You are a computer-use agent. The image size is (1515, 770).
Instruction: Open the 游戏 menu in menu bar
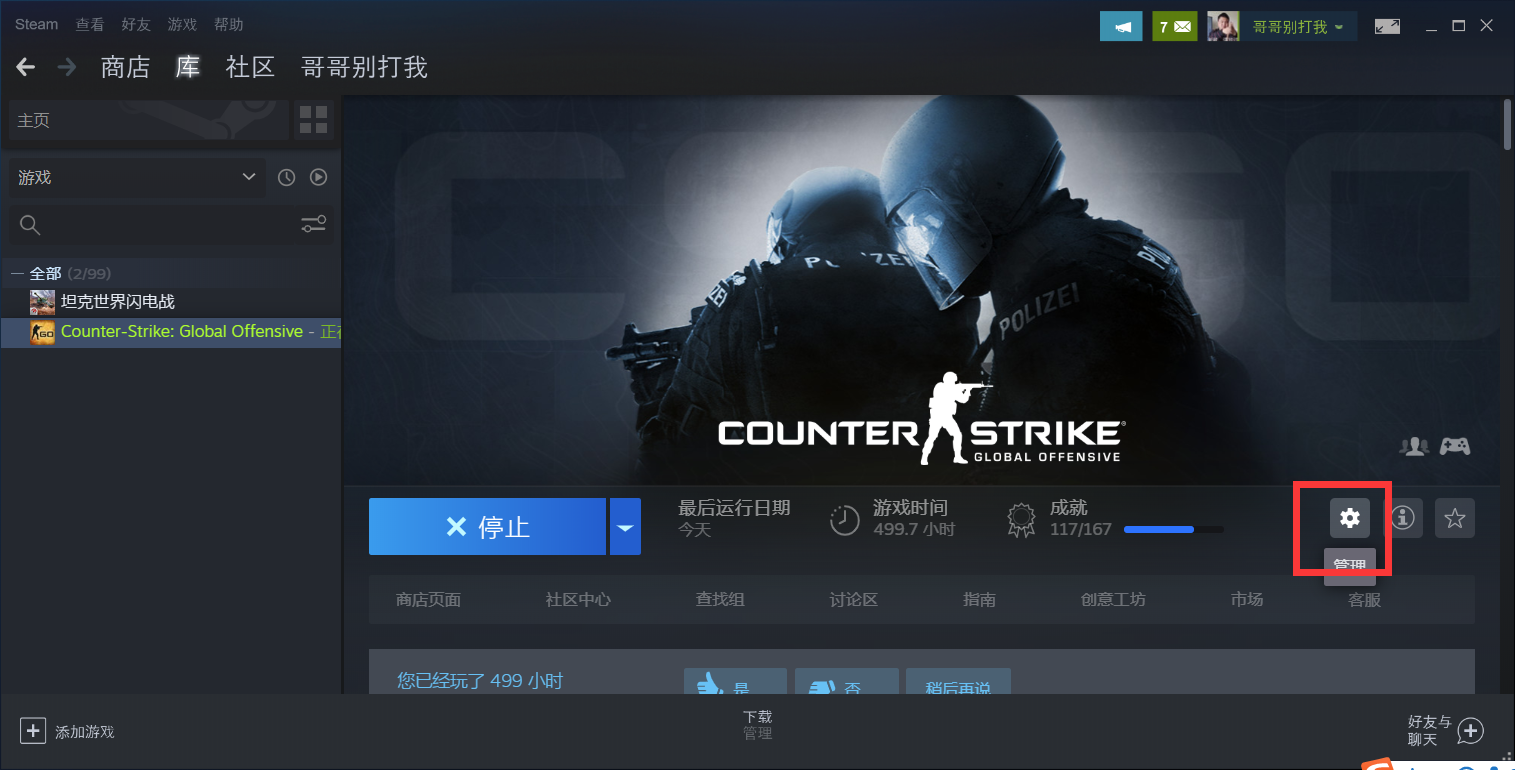pos(182,24)
